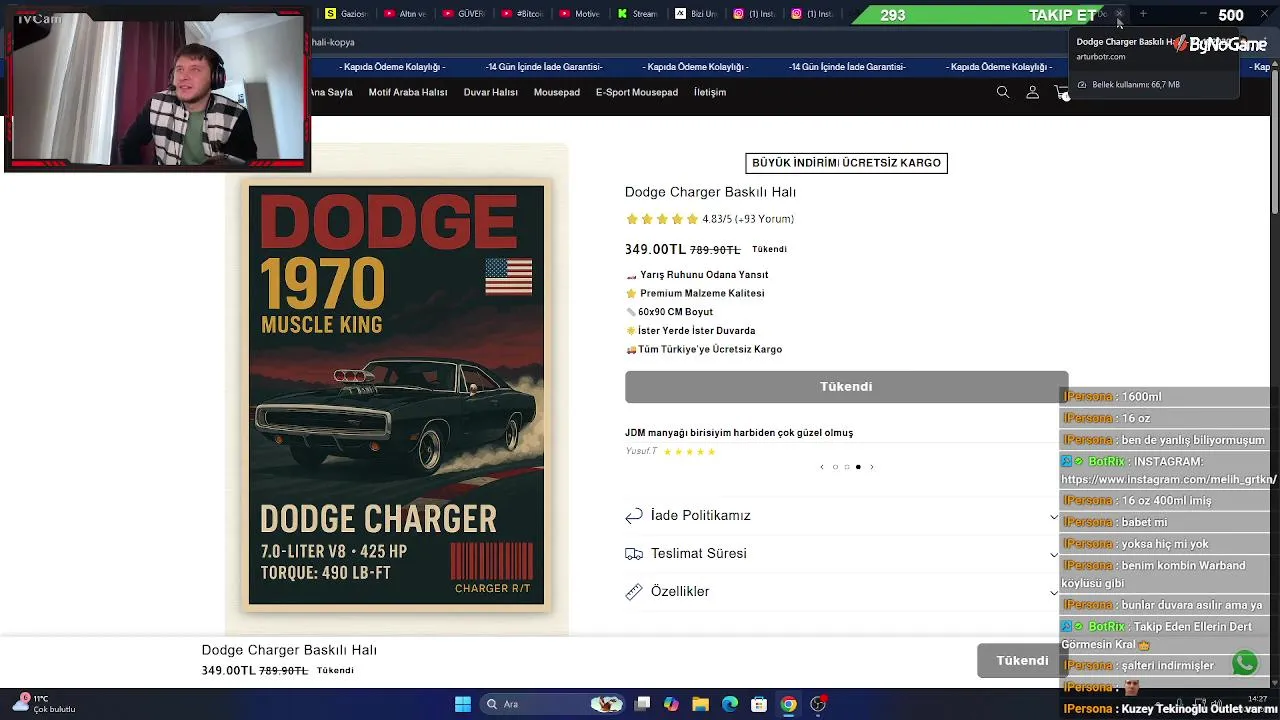Switch to the second Instagram tab
The width and height of the screenshot is (1280, 720).
tap(811, 14)
